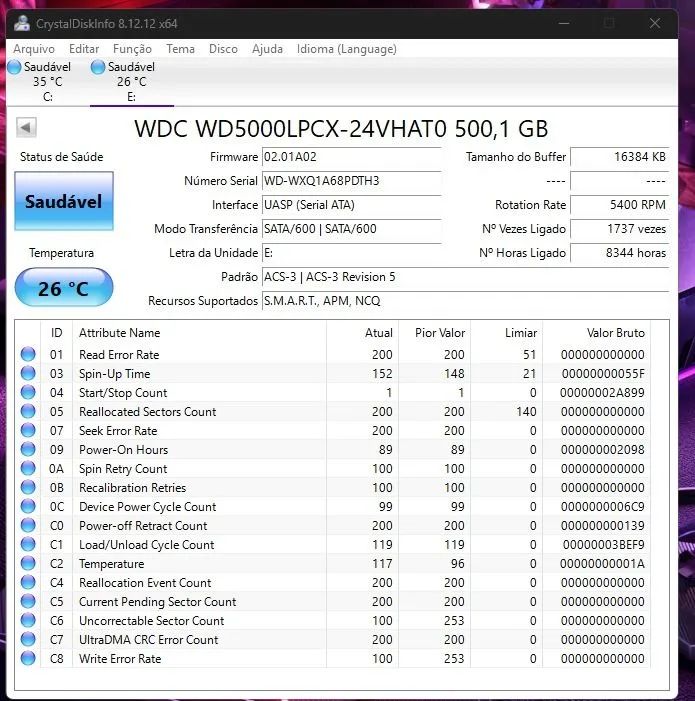
Task: Click the status orb for Device Power Cycle Count
Action: (x=28, y=506)
